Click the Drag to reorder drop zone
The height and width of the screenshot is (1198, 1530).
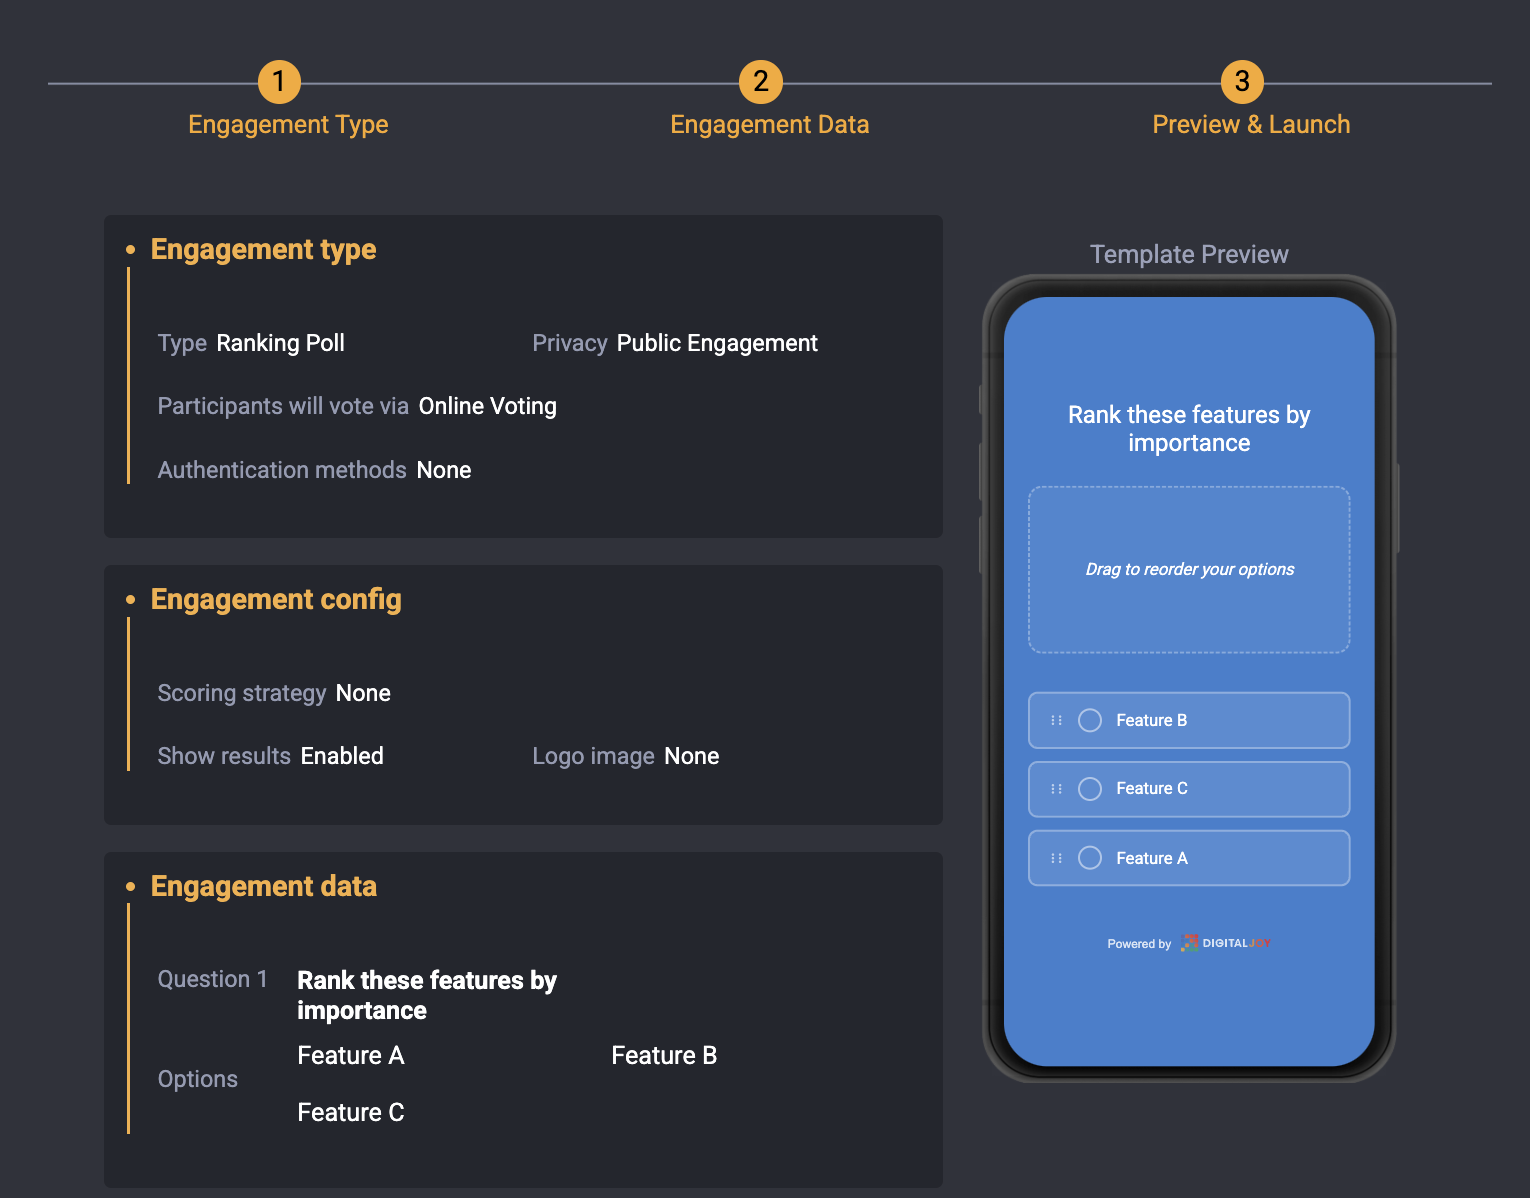1189,570
